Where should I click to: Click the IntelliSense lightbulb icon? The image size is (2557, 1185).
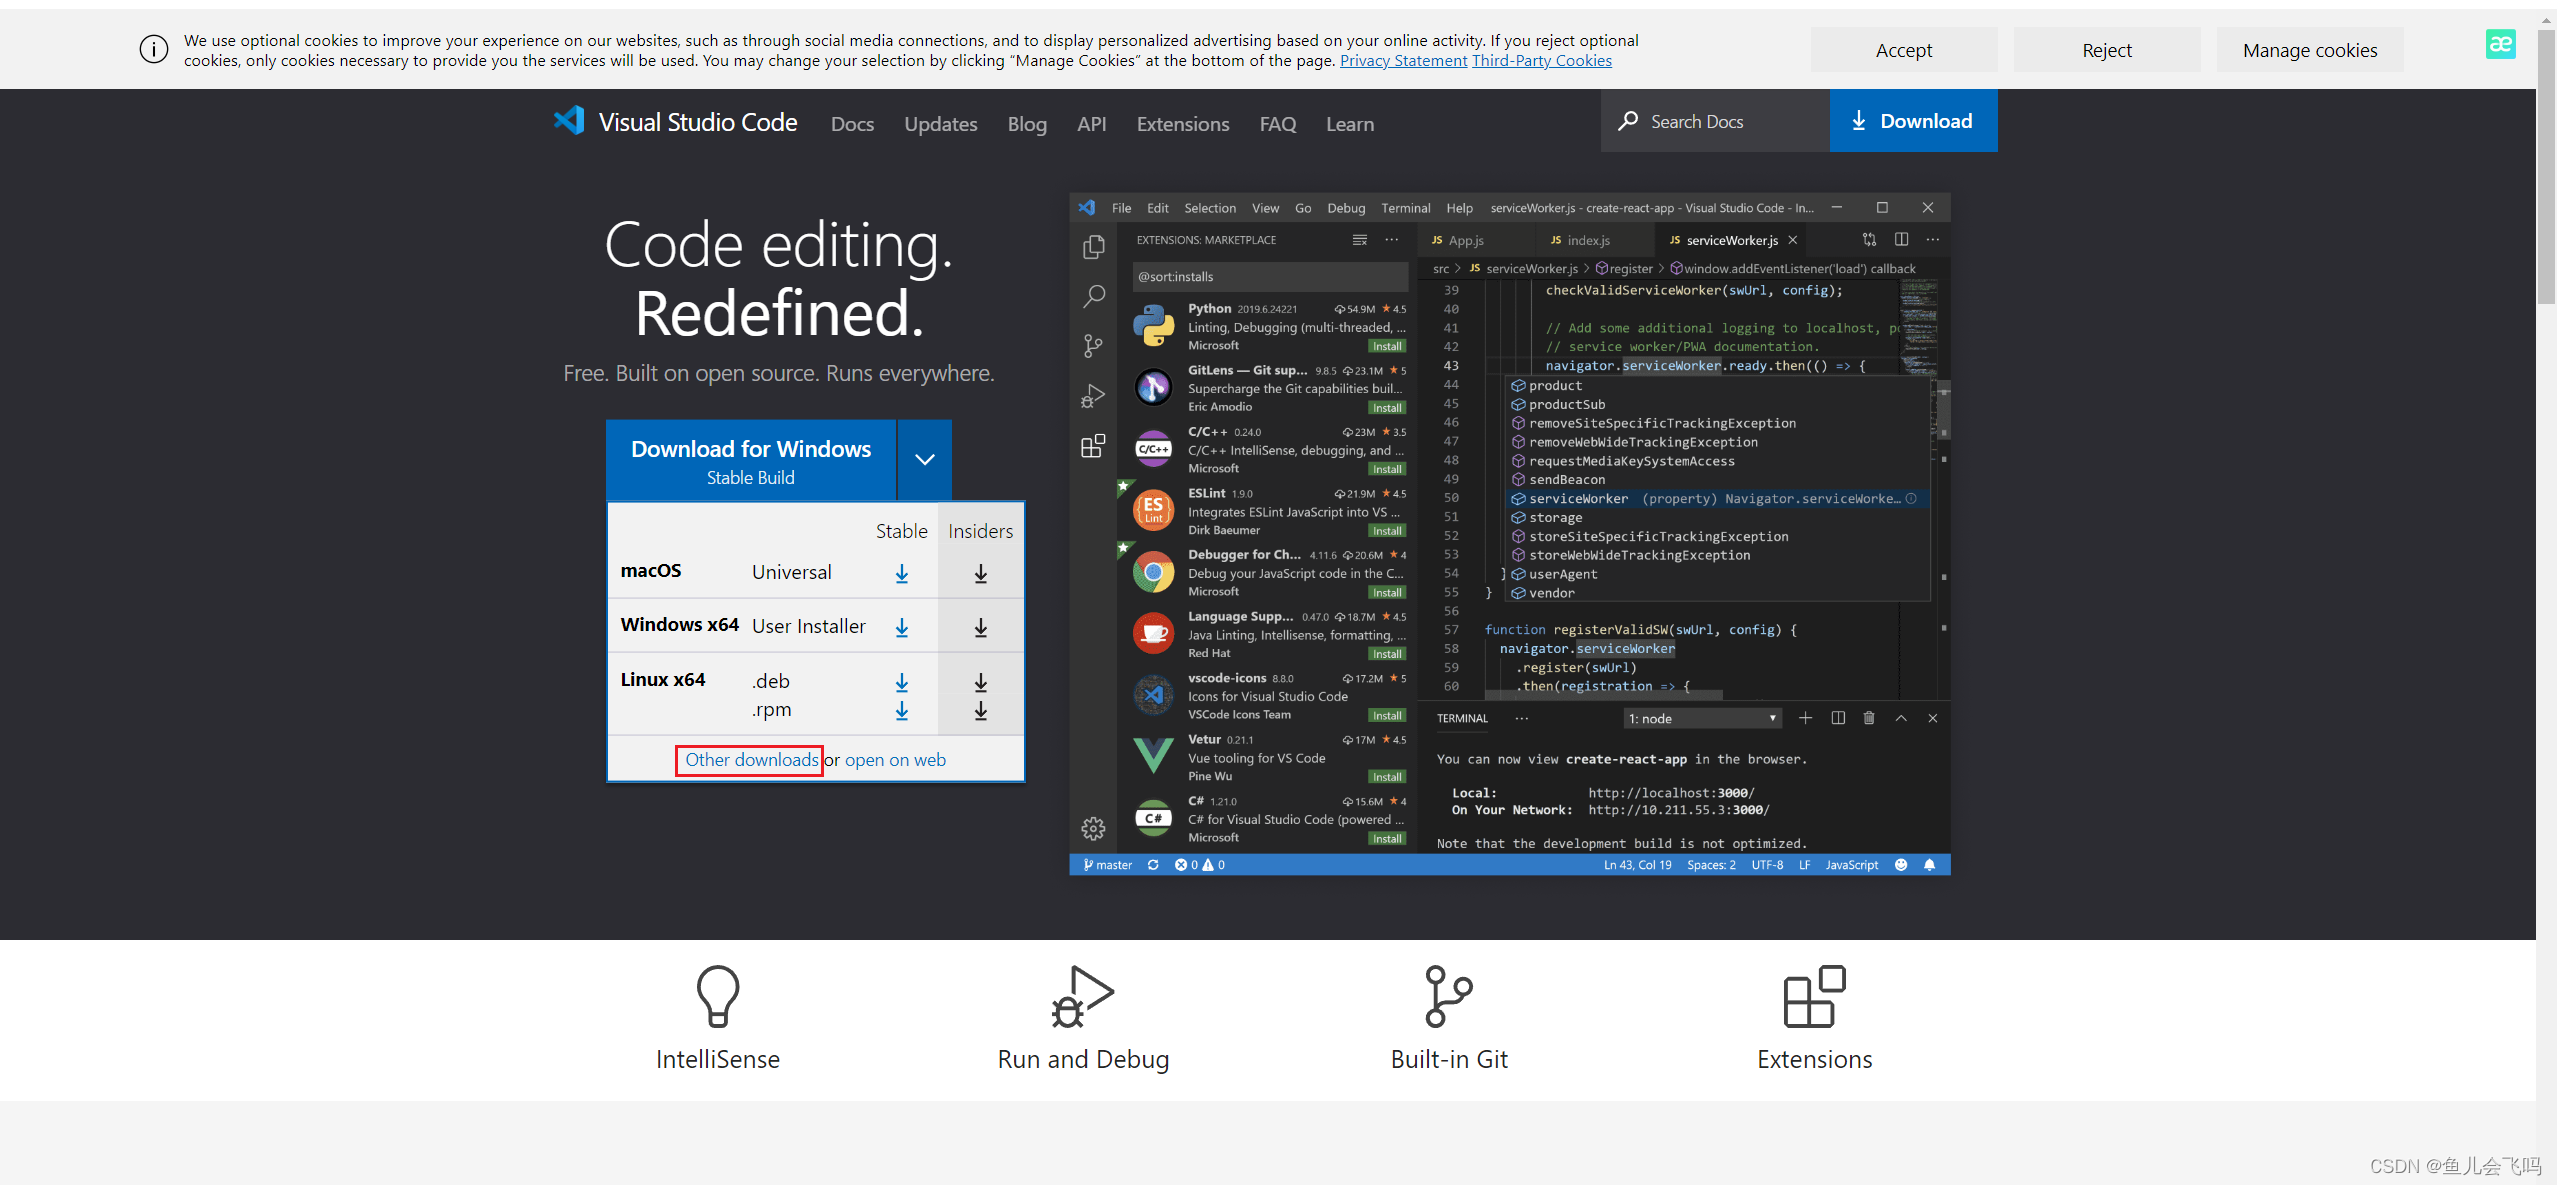coord(717,995)
